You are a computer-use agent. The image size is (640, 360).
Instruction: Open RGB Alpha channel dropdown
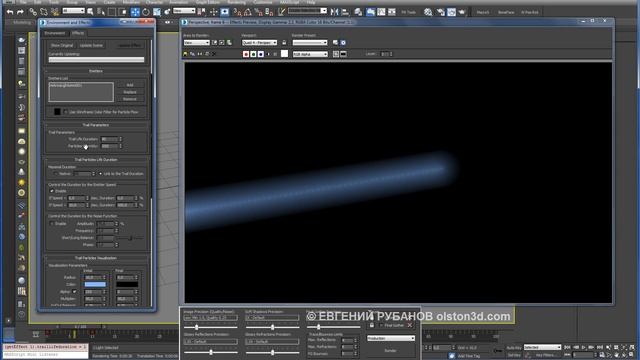coord(310,54)
